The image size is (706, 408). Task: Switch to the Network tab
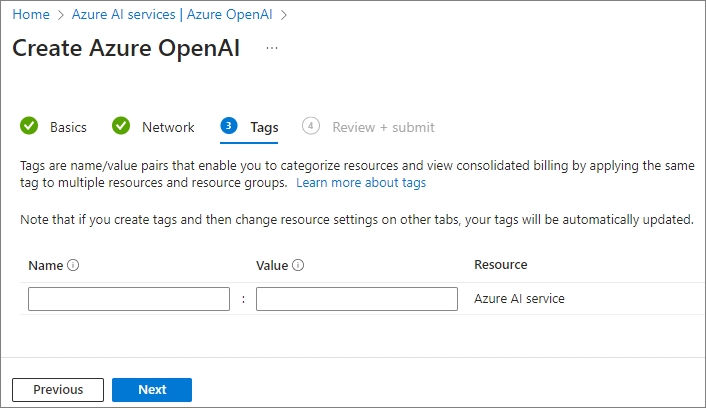tap(168, 127)
